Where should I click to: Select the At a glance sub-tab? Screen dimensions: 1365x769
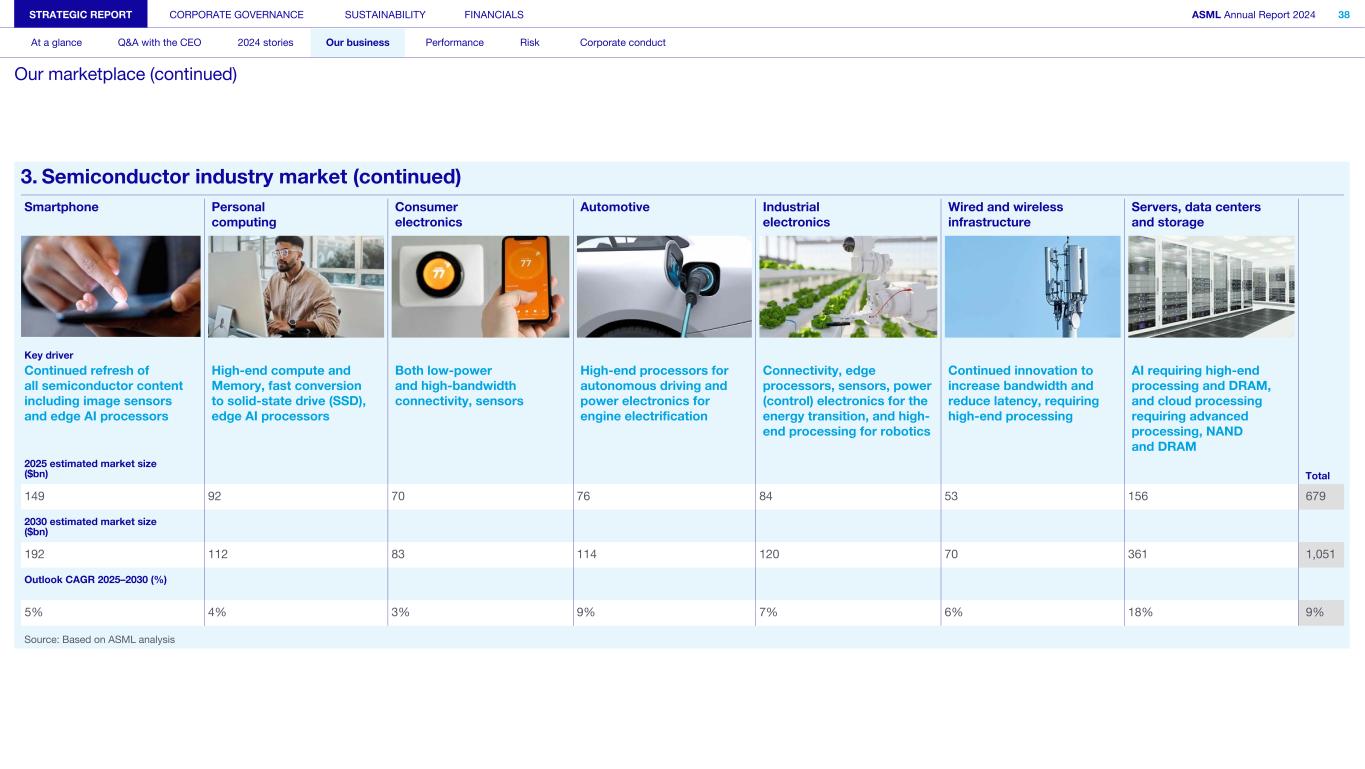tap(56, 43)
